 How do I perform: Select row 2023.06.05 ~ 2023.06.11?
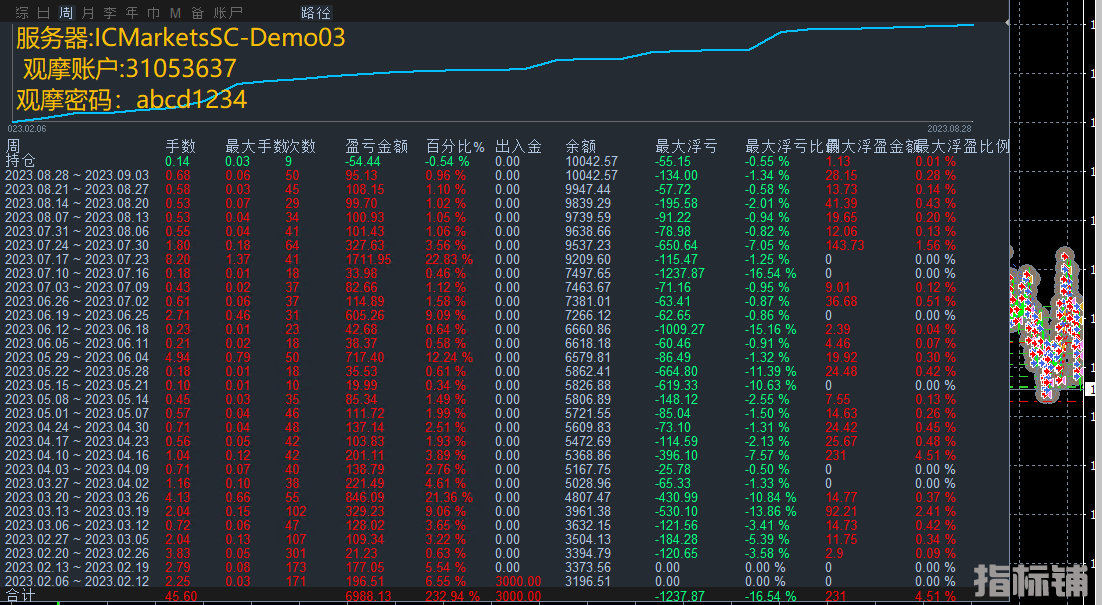pos(77,344)
